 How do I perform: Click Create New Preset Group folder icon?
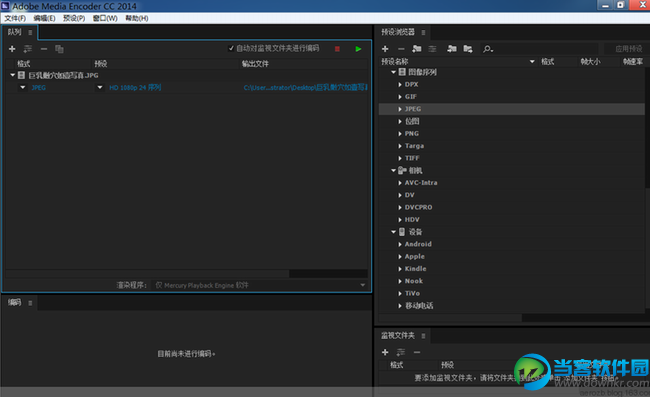tap(417, 49)
